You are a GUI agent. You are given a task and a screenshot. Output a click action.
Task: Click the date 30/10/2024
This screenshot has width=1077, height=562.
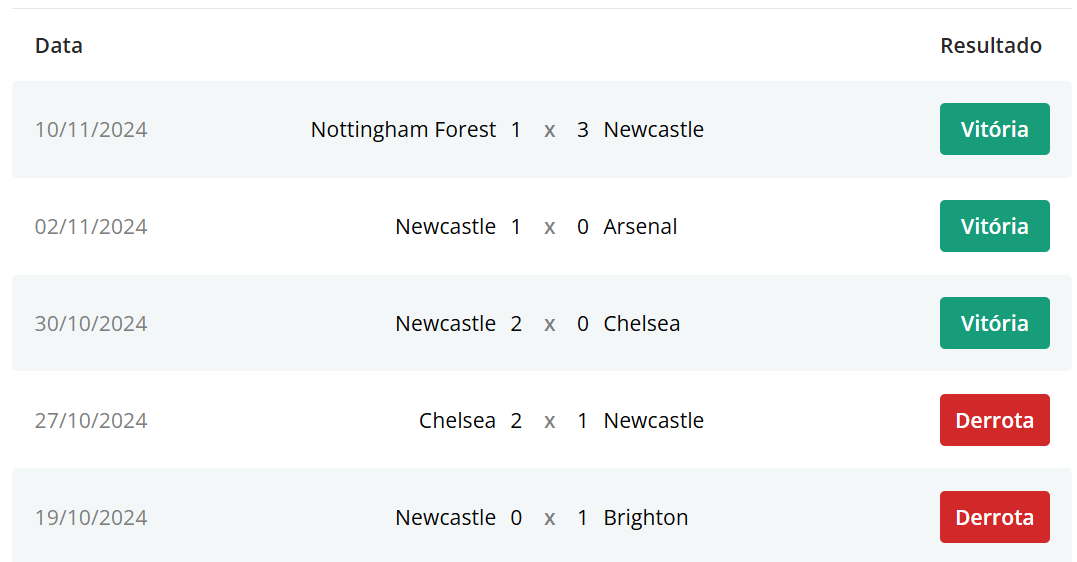(91, 324)
